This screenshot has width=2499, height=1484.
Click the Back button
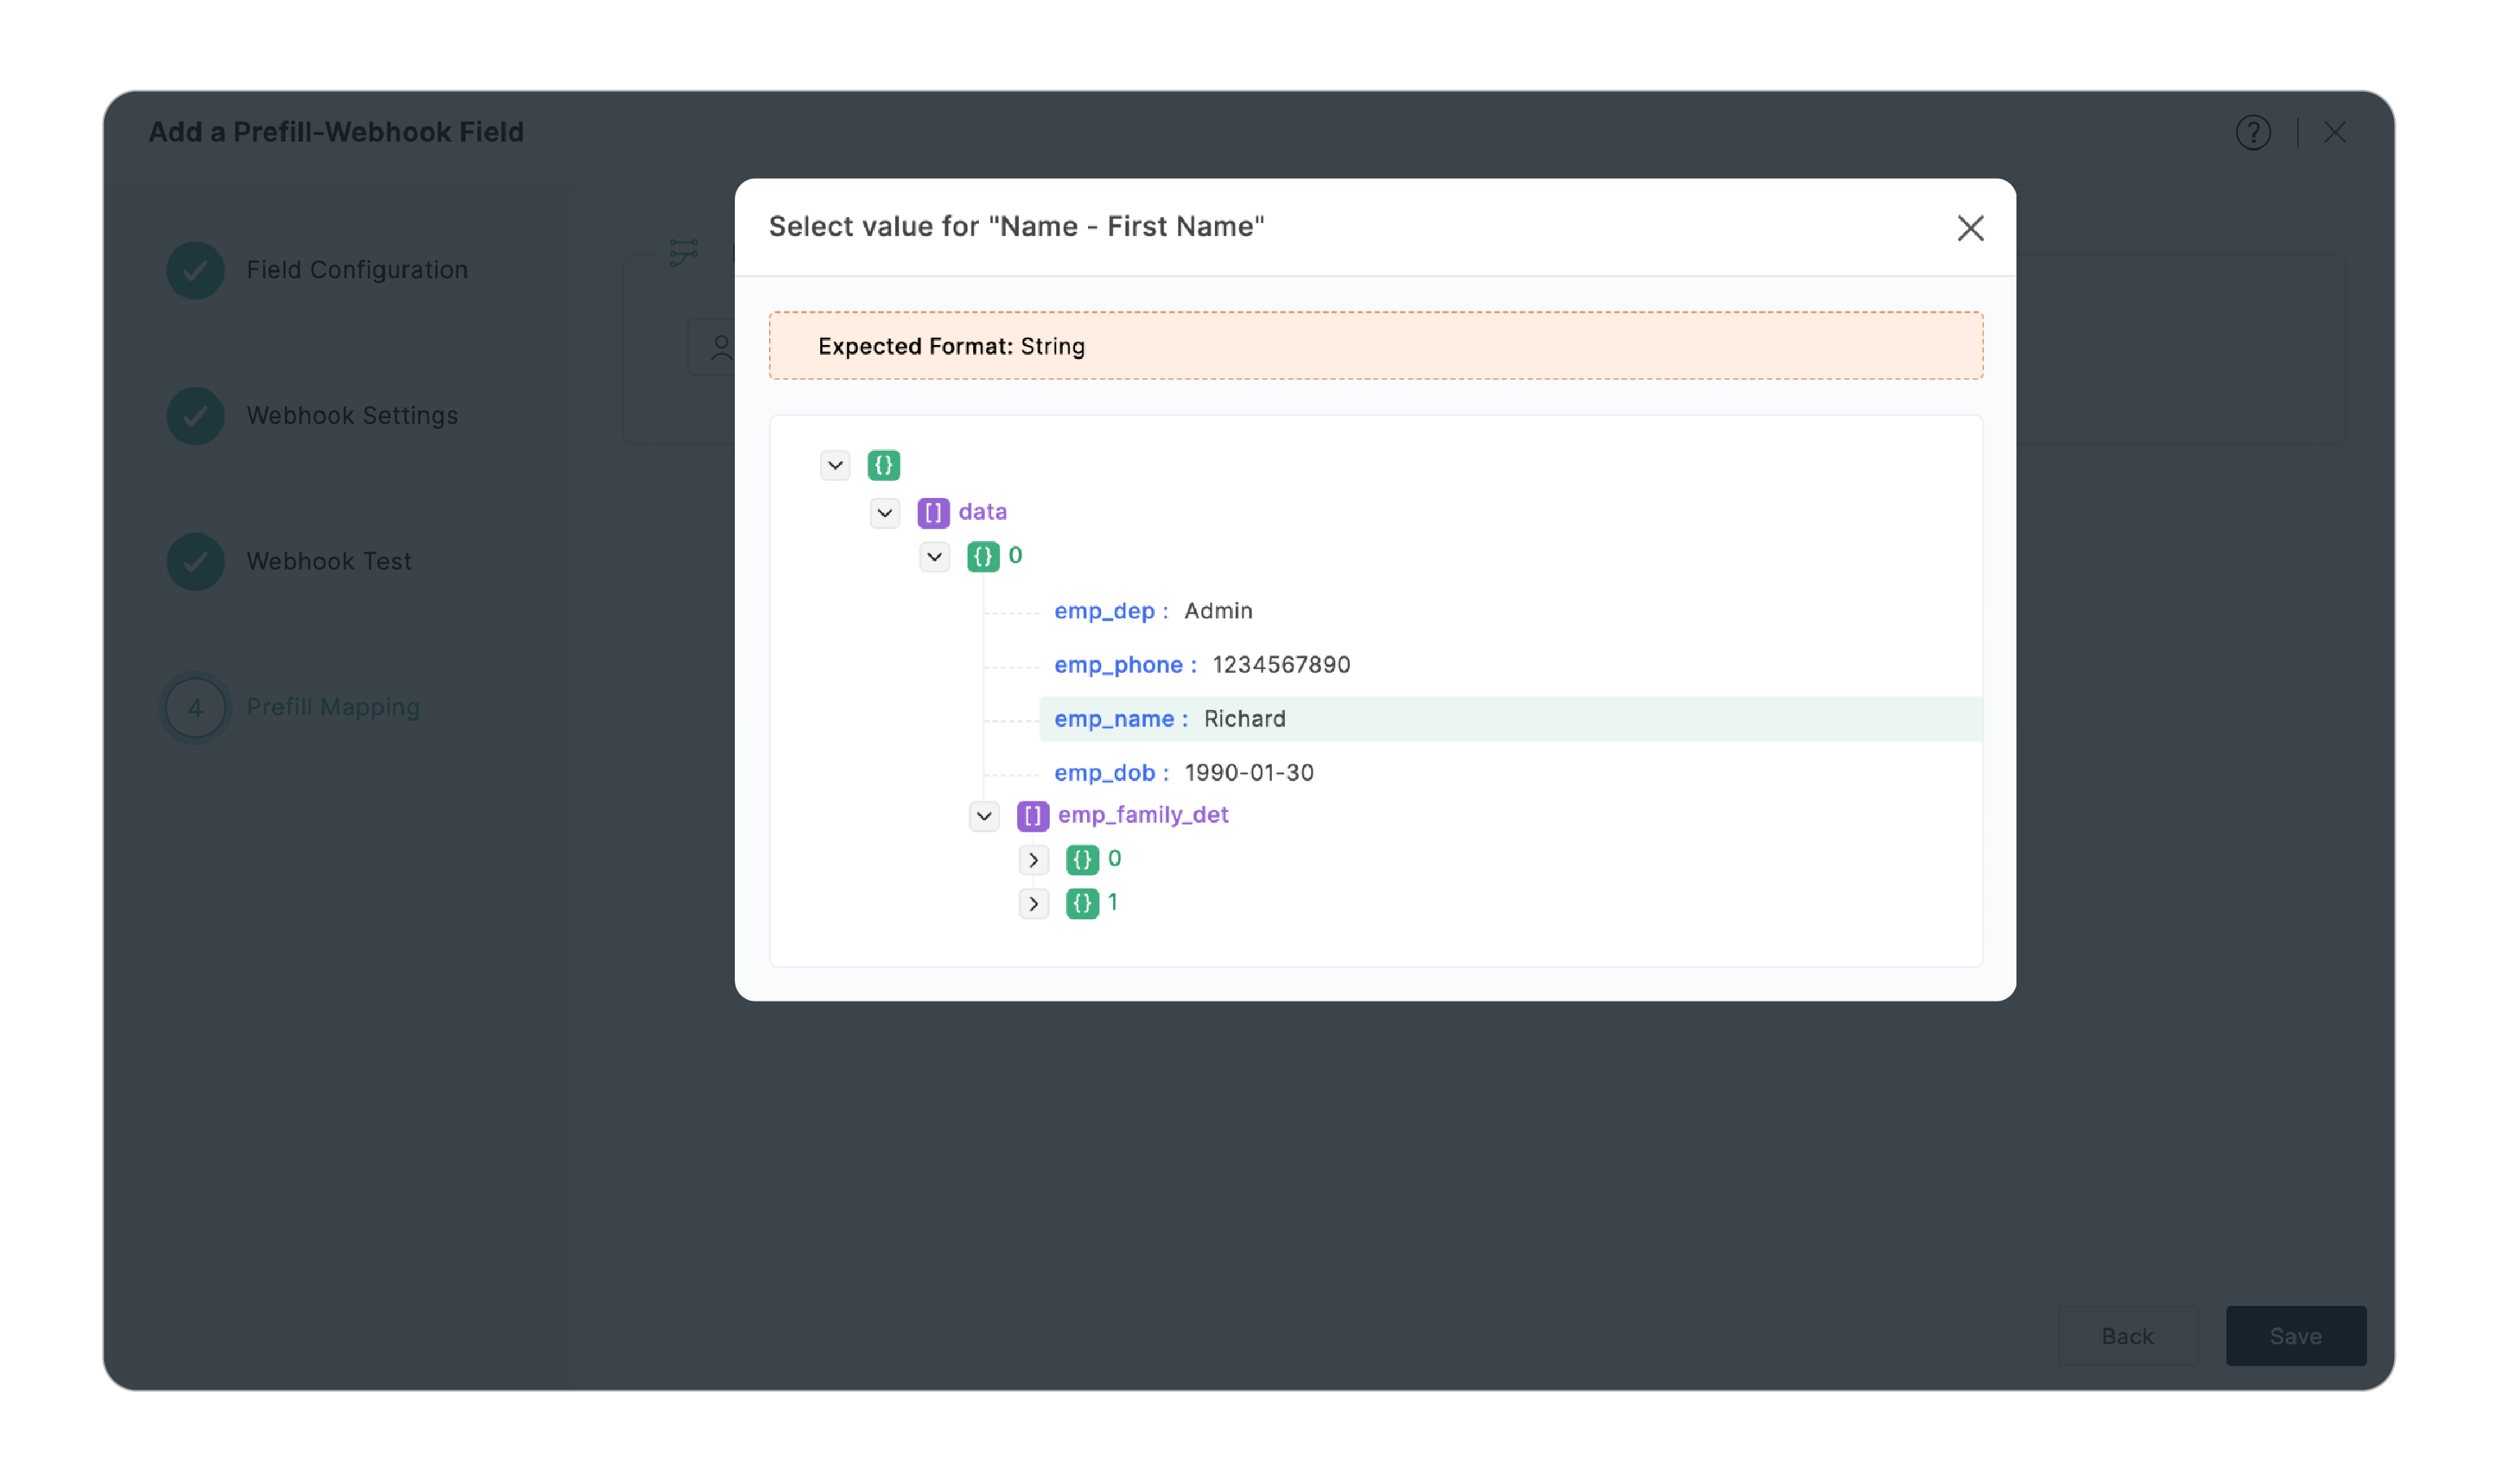[2128, 1336]
